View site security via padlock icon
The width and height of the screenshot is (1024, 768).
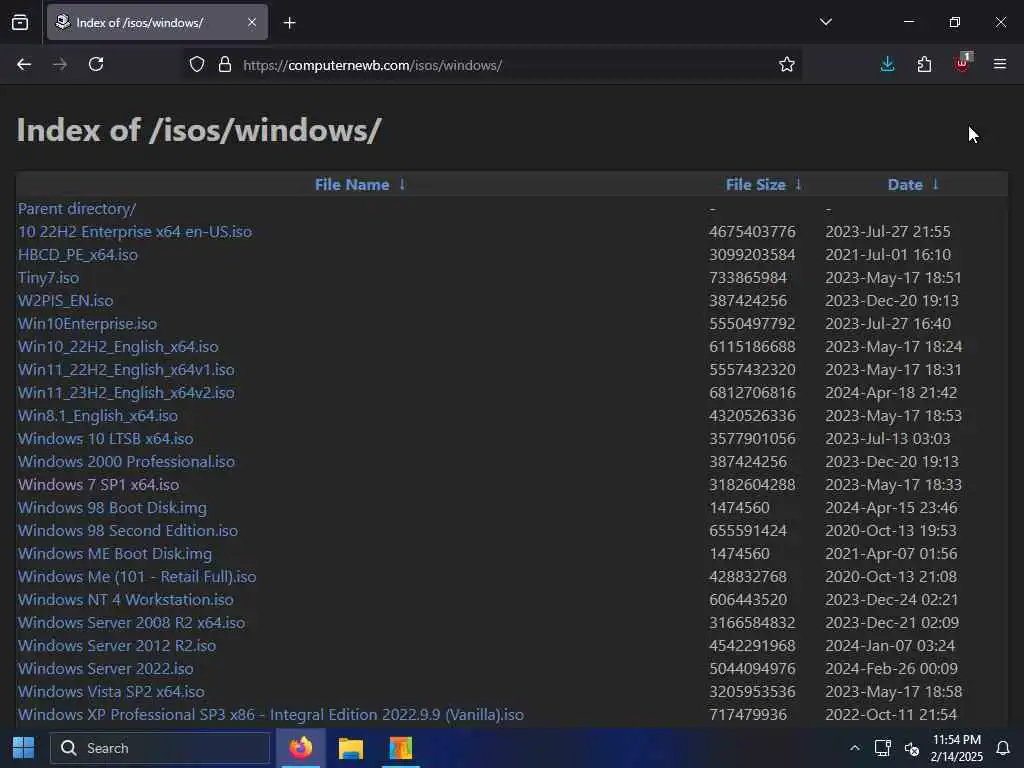click(225, 65)
